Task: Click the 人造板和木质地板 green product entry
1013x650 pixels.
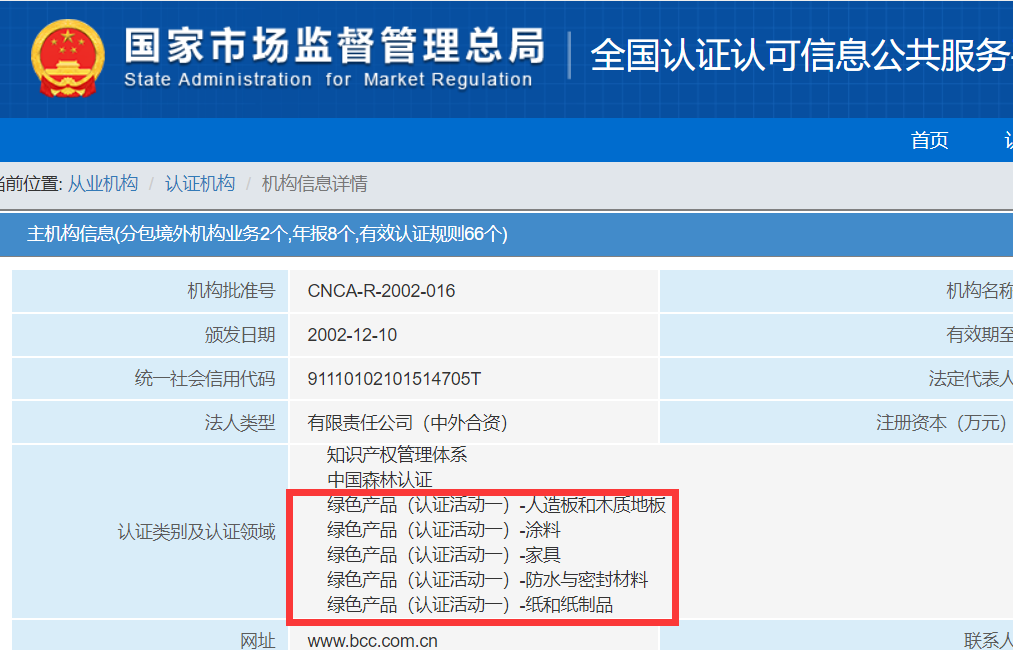Action: tap(496, 505)
